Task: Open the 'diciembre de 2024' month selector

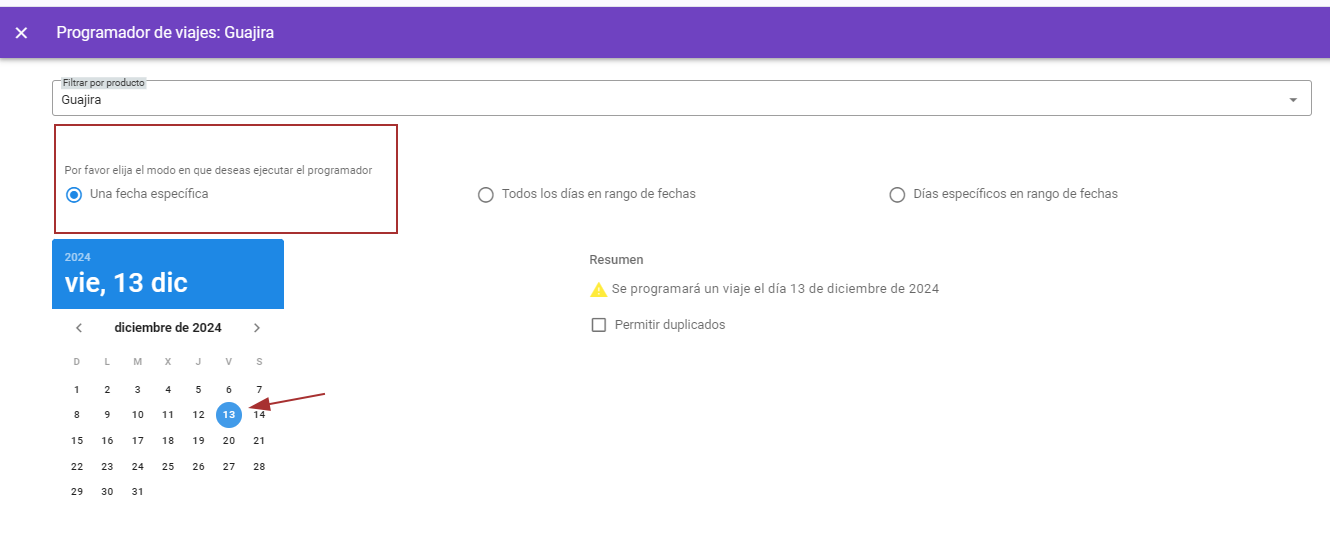Action: coord(168,328)
